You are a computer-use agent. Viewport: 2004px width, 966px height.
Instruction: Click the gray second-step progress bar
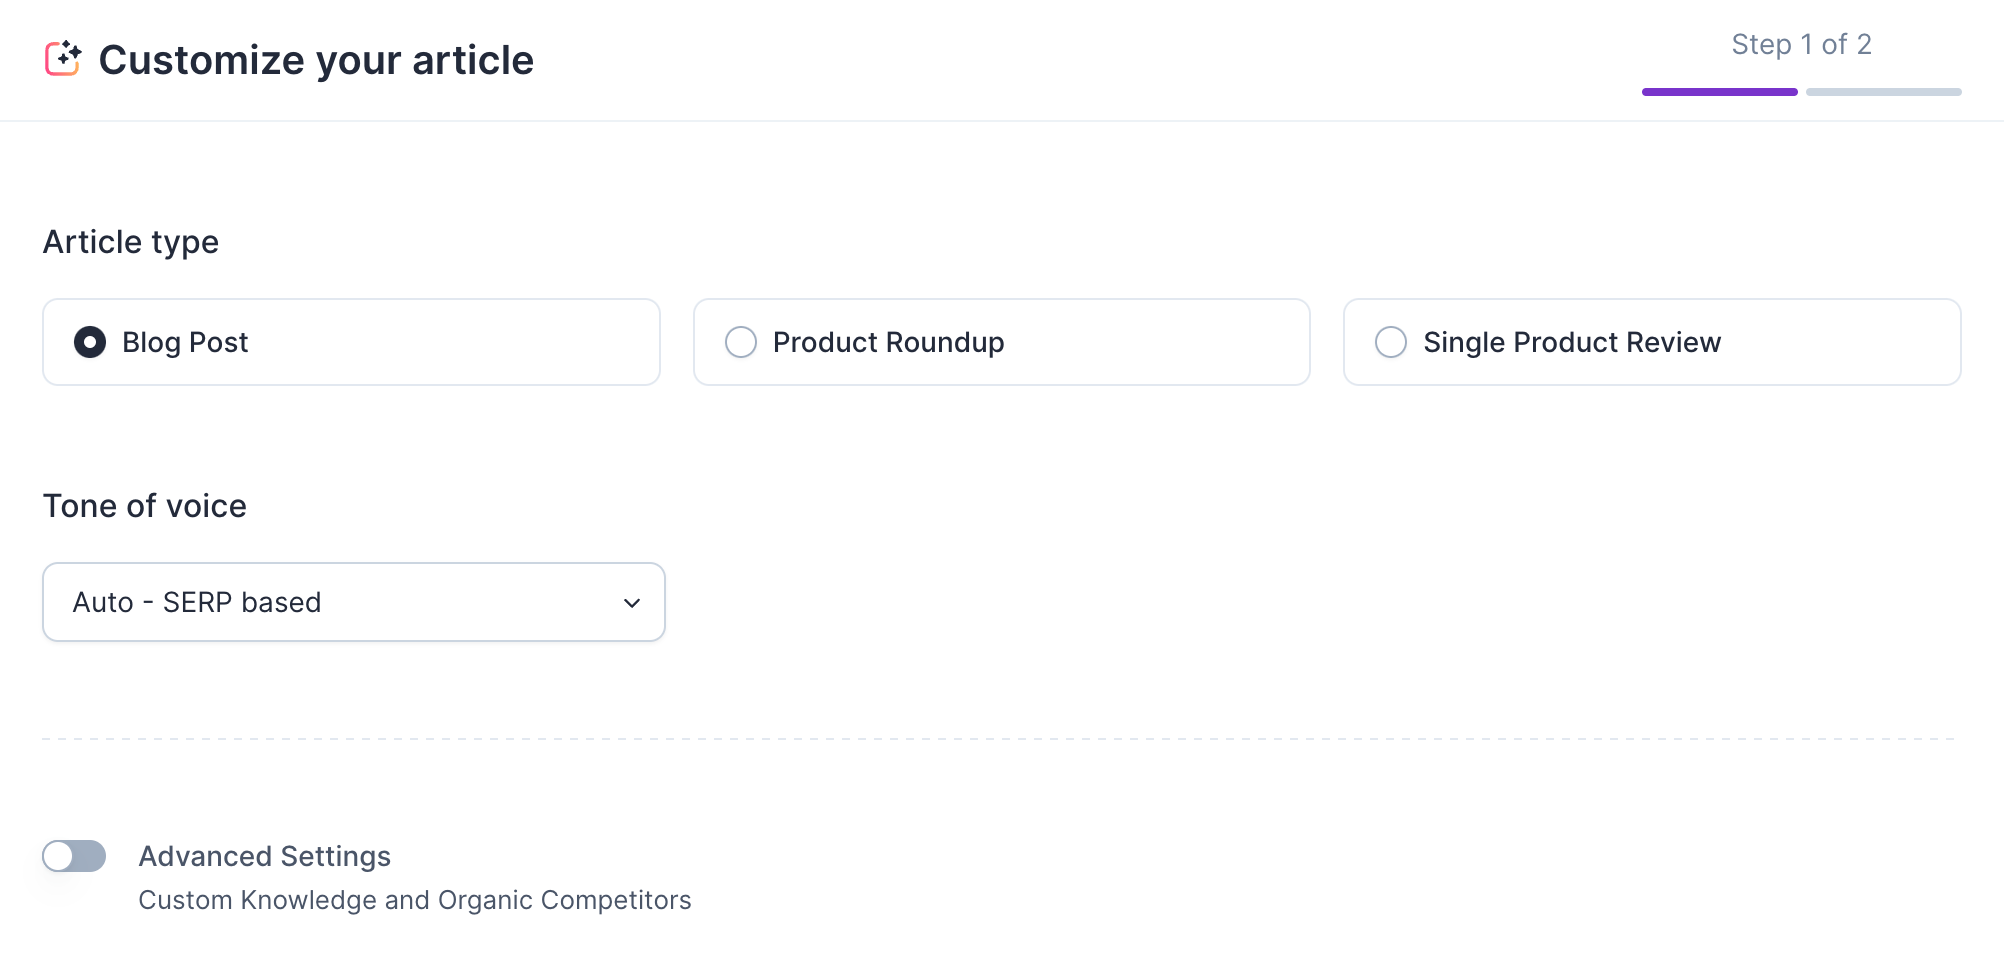coord(1883,92)
